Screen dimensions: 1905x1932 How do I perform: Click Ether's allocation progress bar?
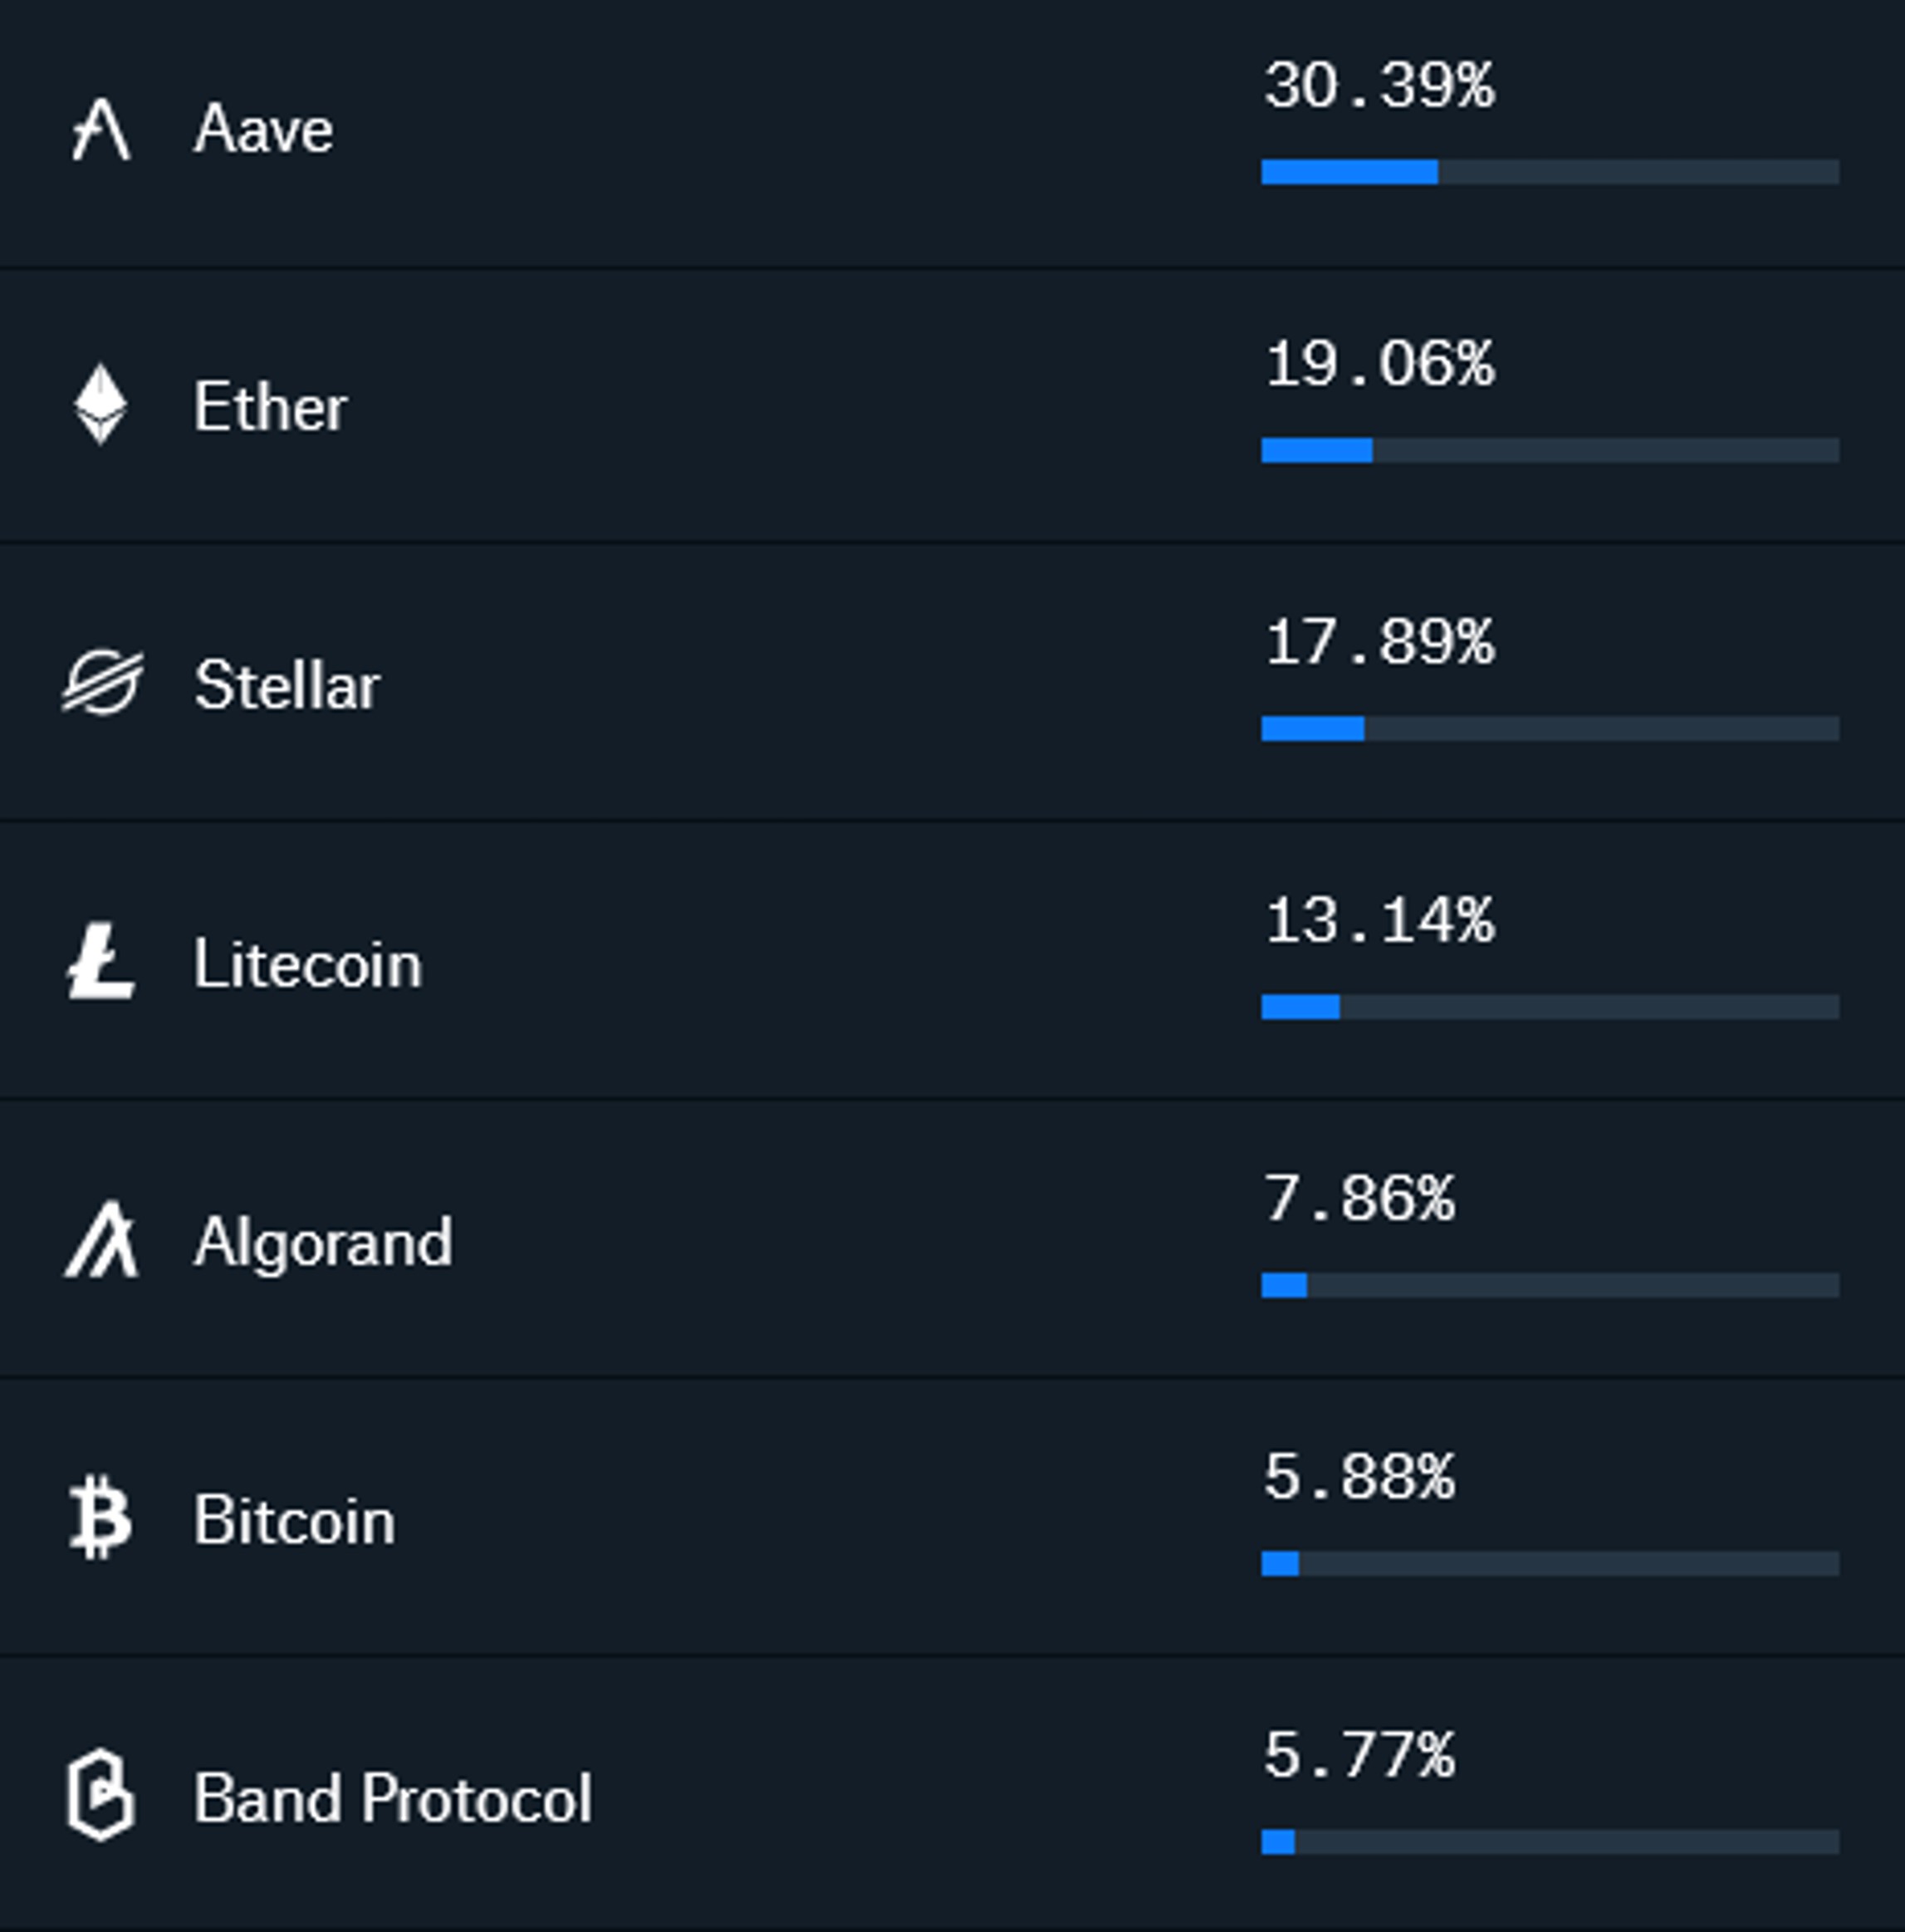[x=1549, y=450]
